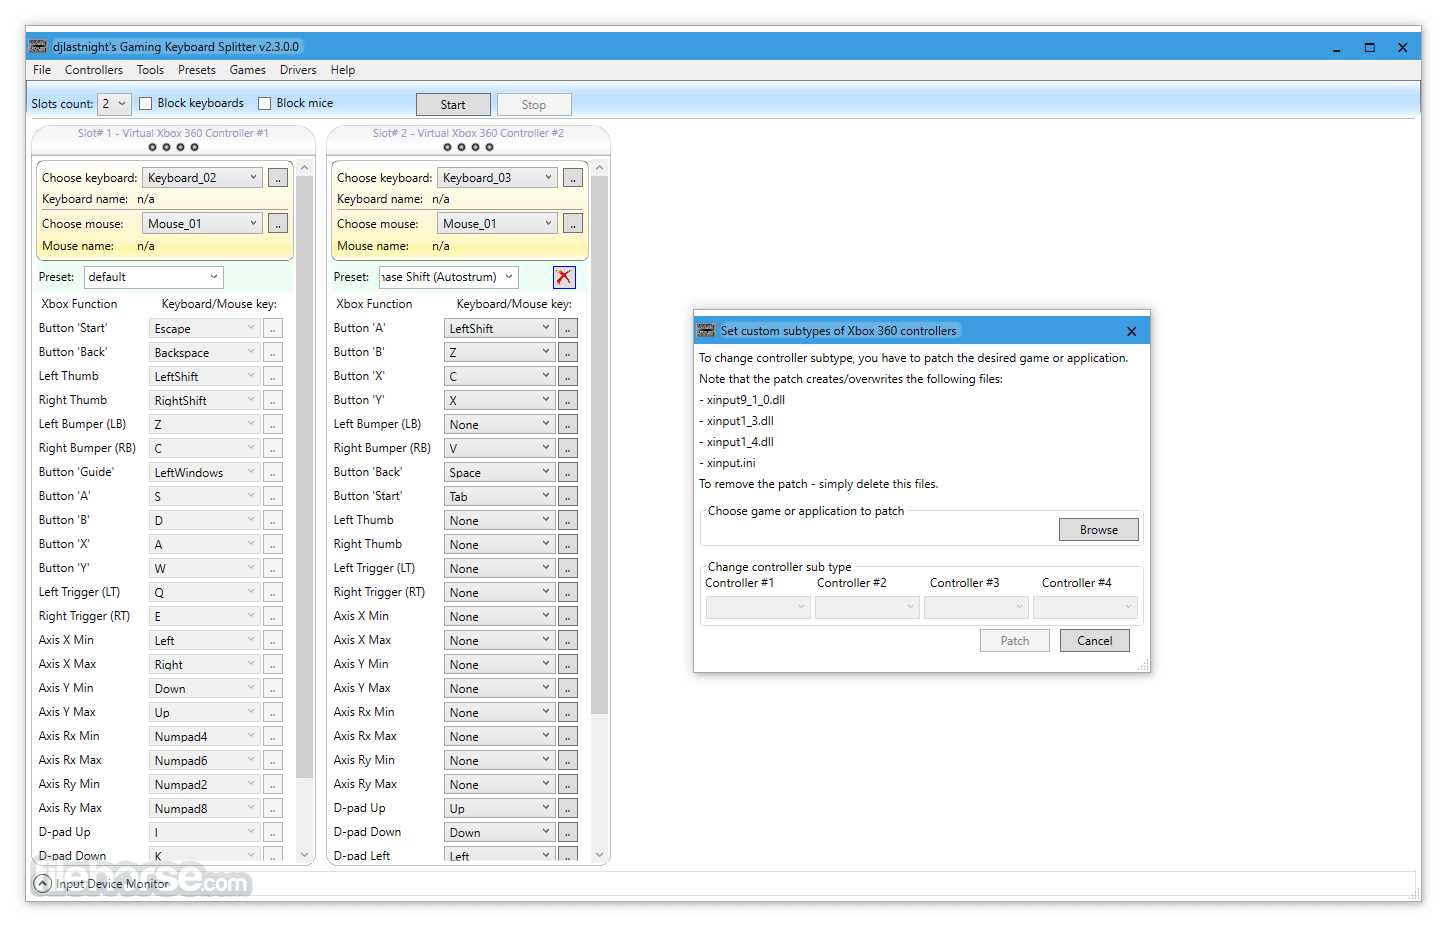
Task: Enable the Block keyboards checkbox
Action: point(146,103)
